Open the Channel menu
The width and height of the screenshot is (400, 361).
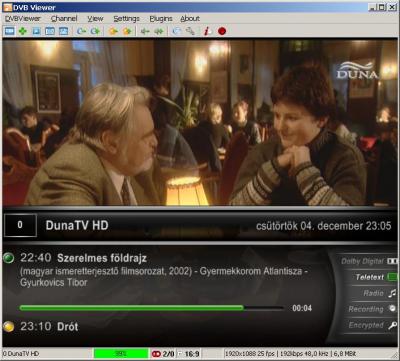(64, 19)
